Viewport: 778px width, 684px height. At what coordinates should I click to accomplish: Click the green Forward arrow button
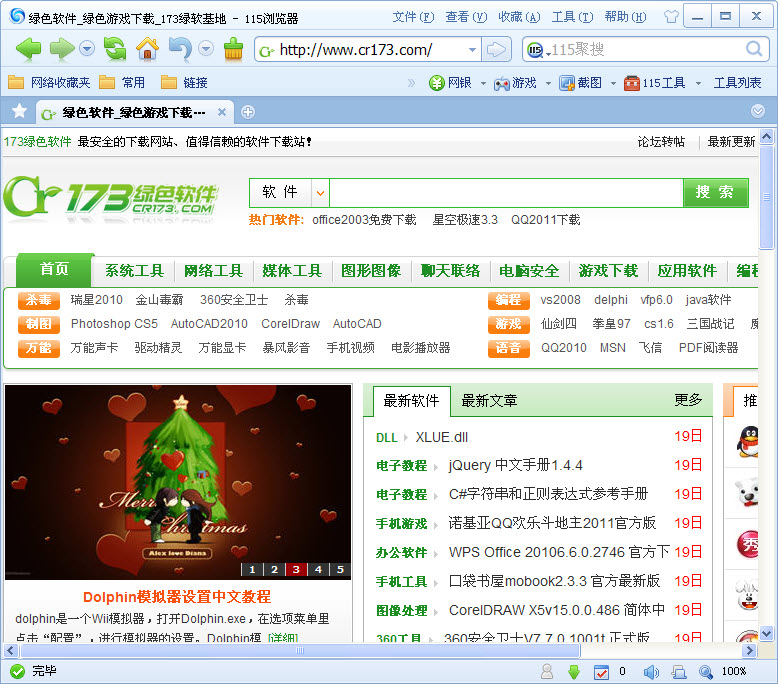(61, 49)
